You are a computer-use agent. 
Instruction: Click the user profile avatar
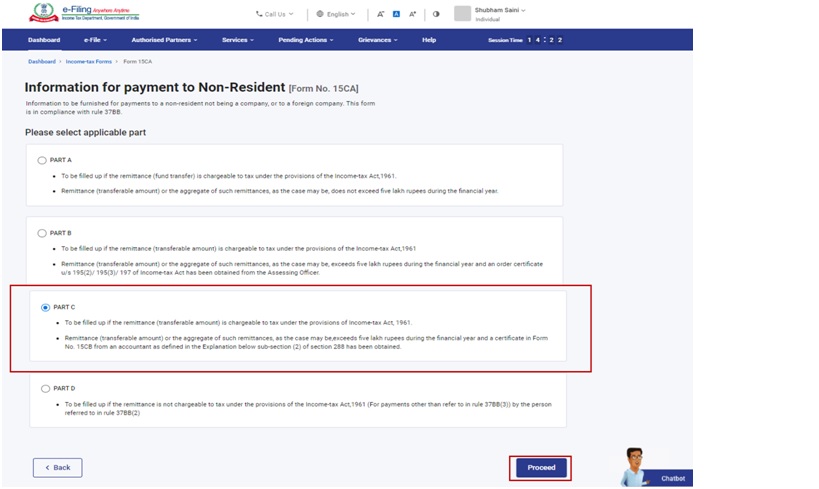tap(462, 13)
